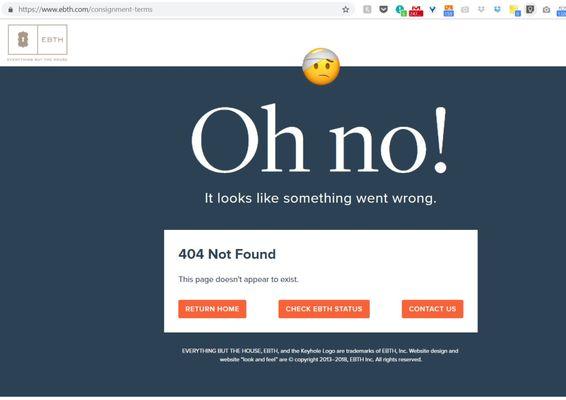This screenshot has height=400, width=566.
Task: Click the yellow sticky note extension icon
Action: tap(515, 11)
